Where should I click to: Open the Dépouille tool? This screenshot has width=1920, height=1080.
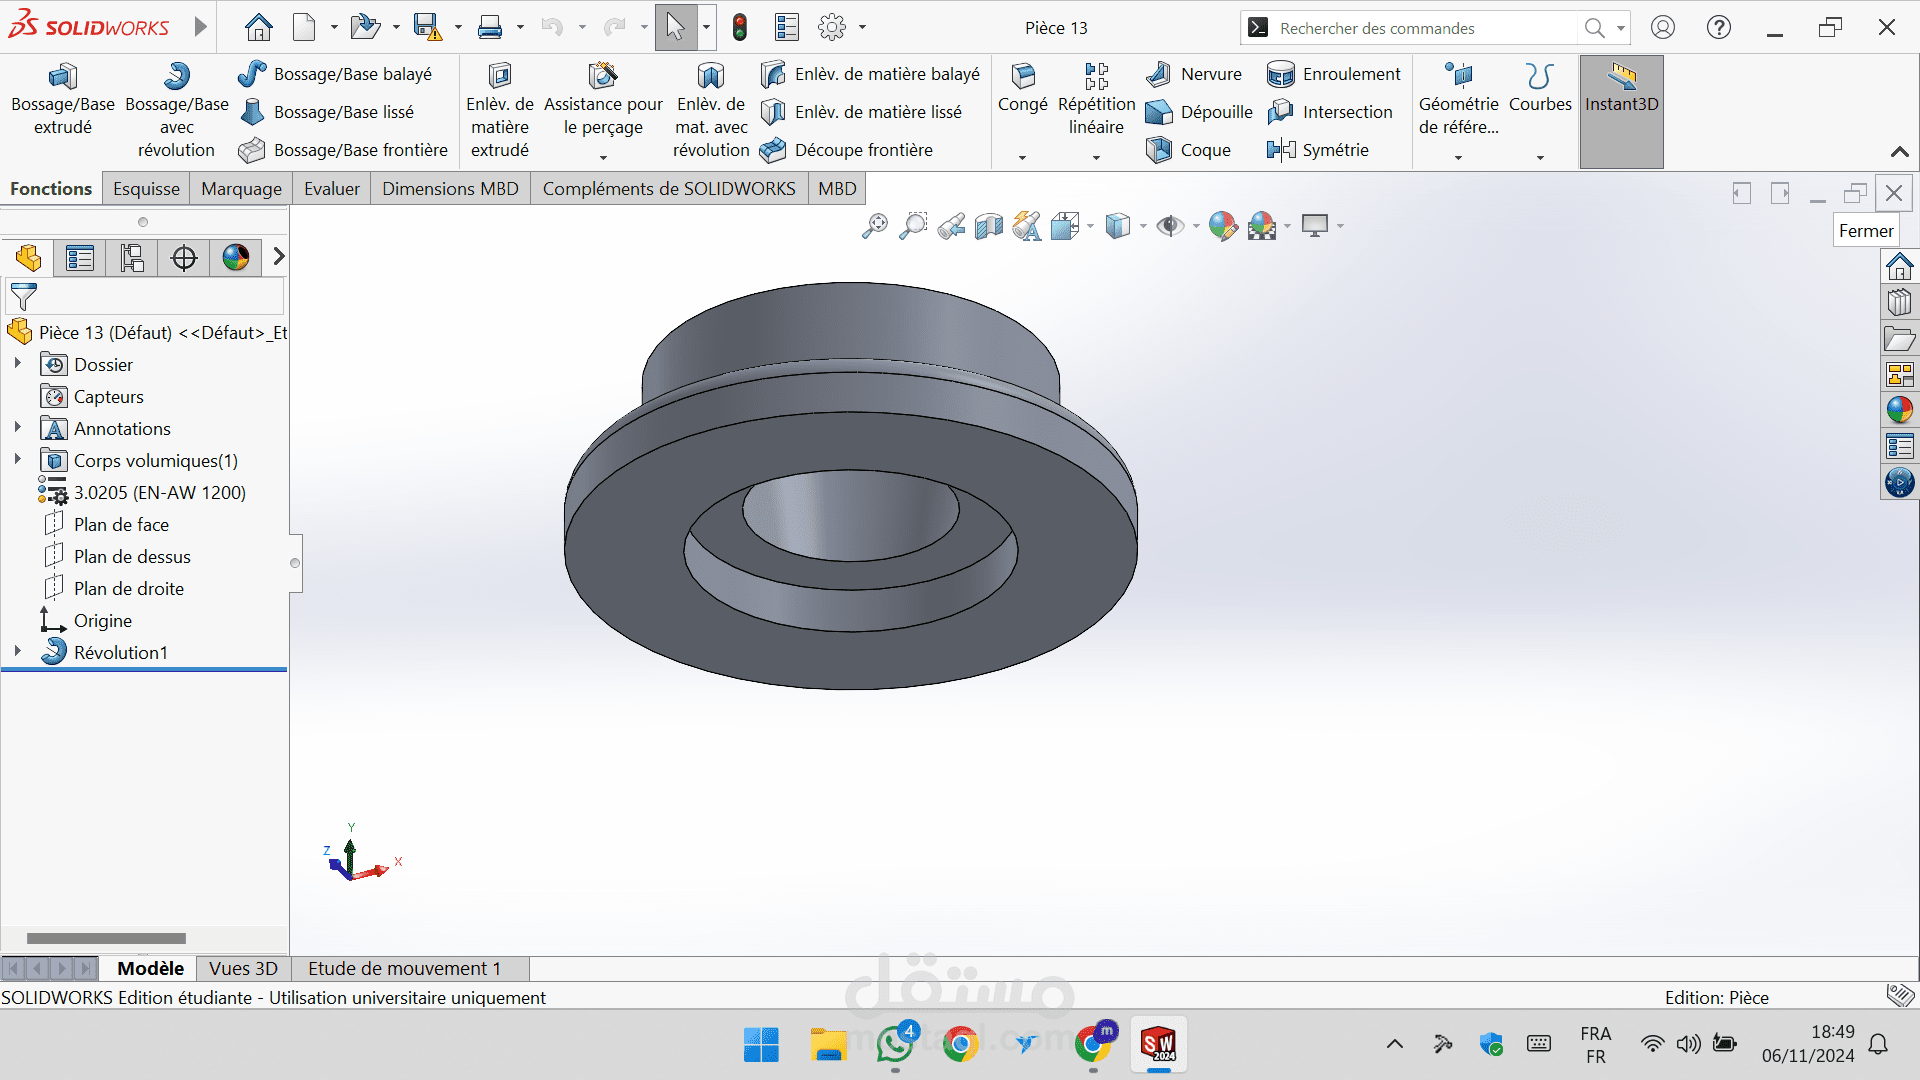pyautogui.click(x=1159, y=112)
